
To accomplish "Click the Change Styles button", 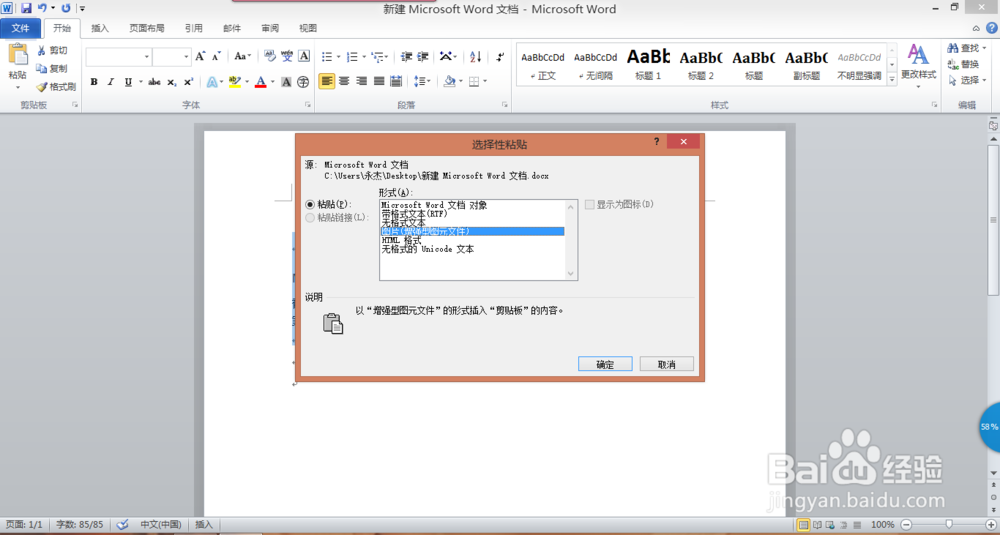I will tap(918, 65).
